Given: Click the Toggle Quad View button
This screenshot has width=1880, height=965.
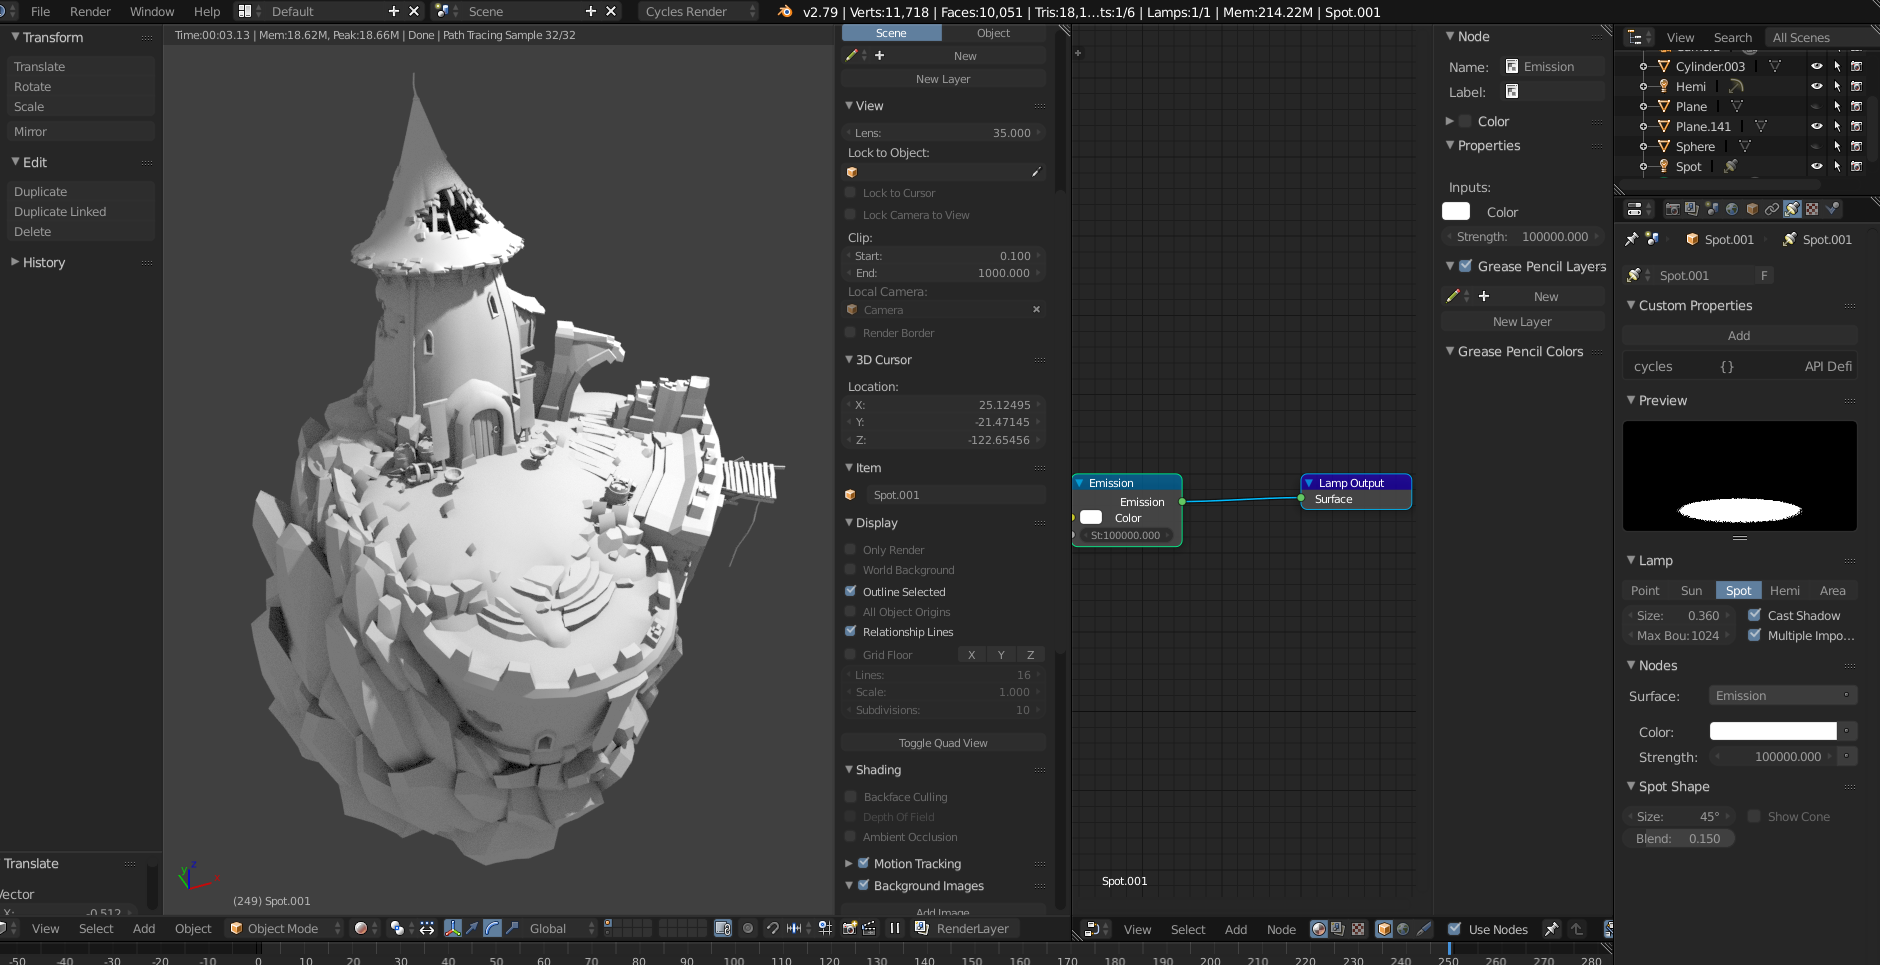Looking at the screenshot, I should [x=942, y=743].
